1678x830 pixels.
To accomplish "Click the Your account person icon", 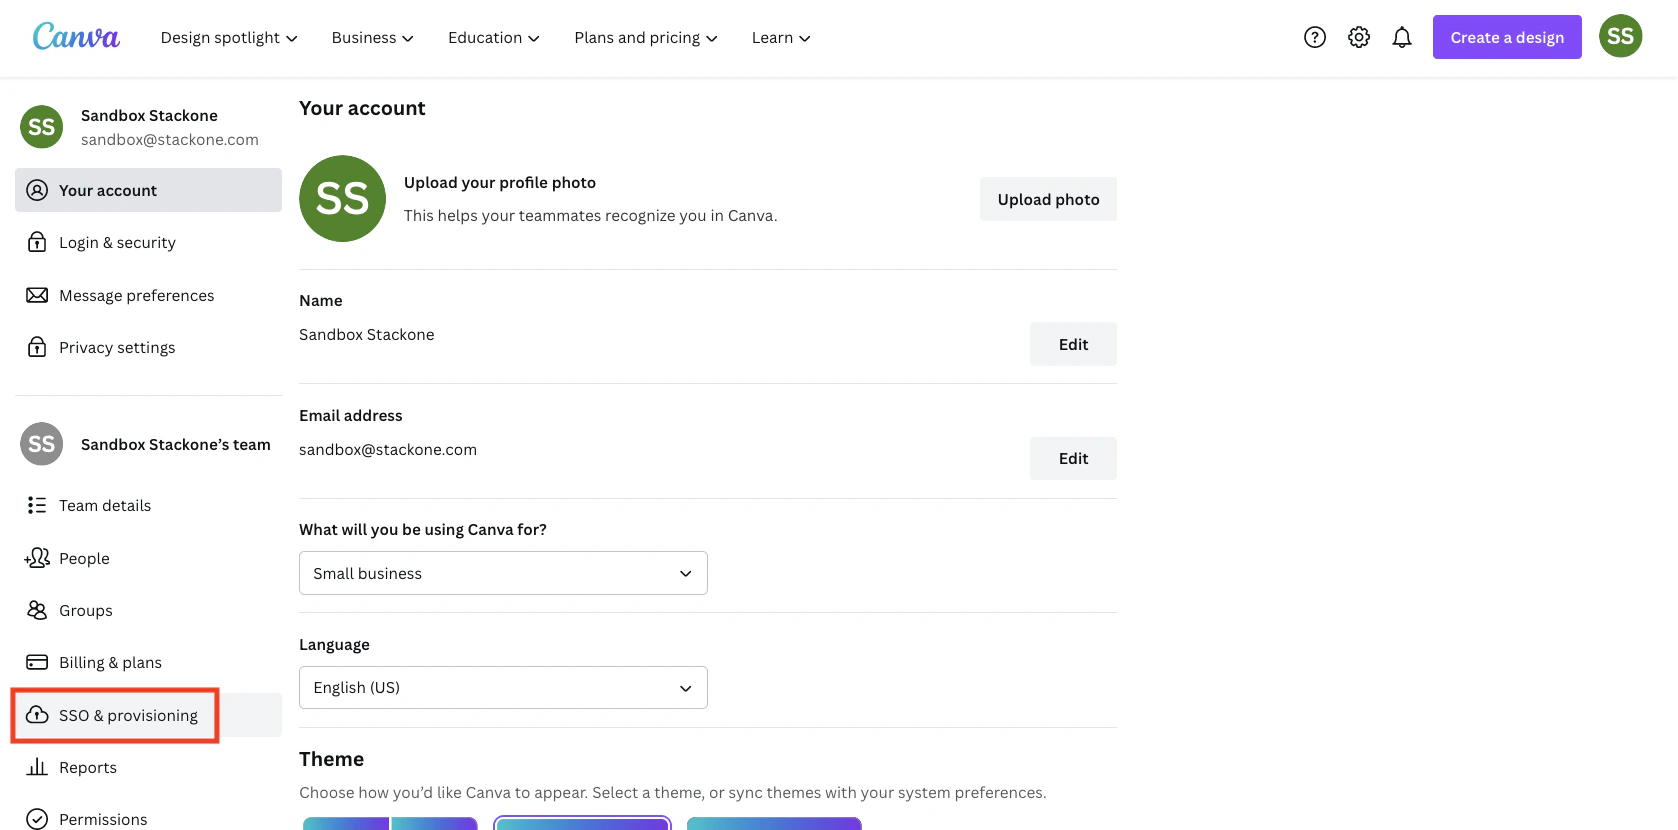I will (37, 190).
